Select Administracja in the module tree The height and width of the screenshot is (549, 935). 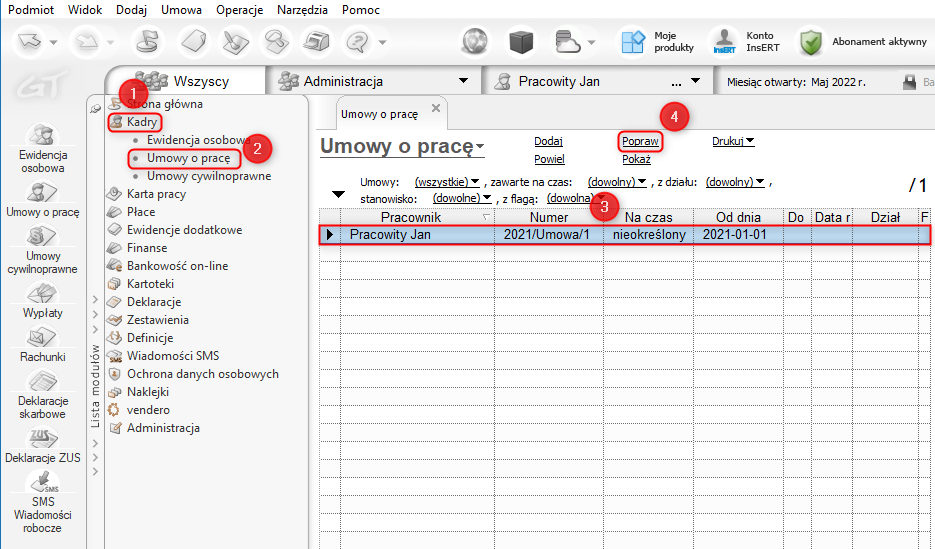163,428
